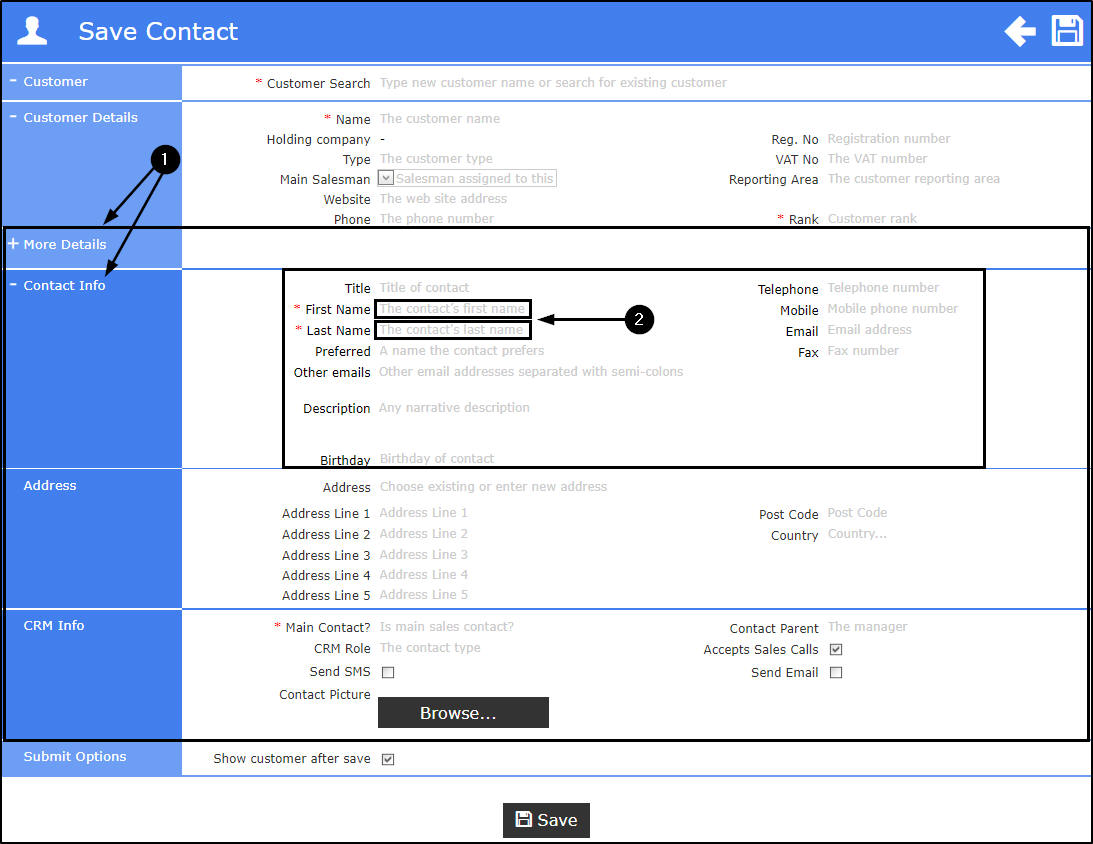
Task: Enable the Send Email checkbox
Action: point(836,673)
